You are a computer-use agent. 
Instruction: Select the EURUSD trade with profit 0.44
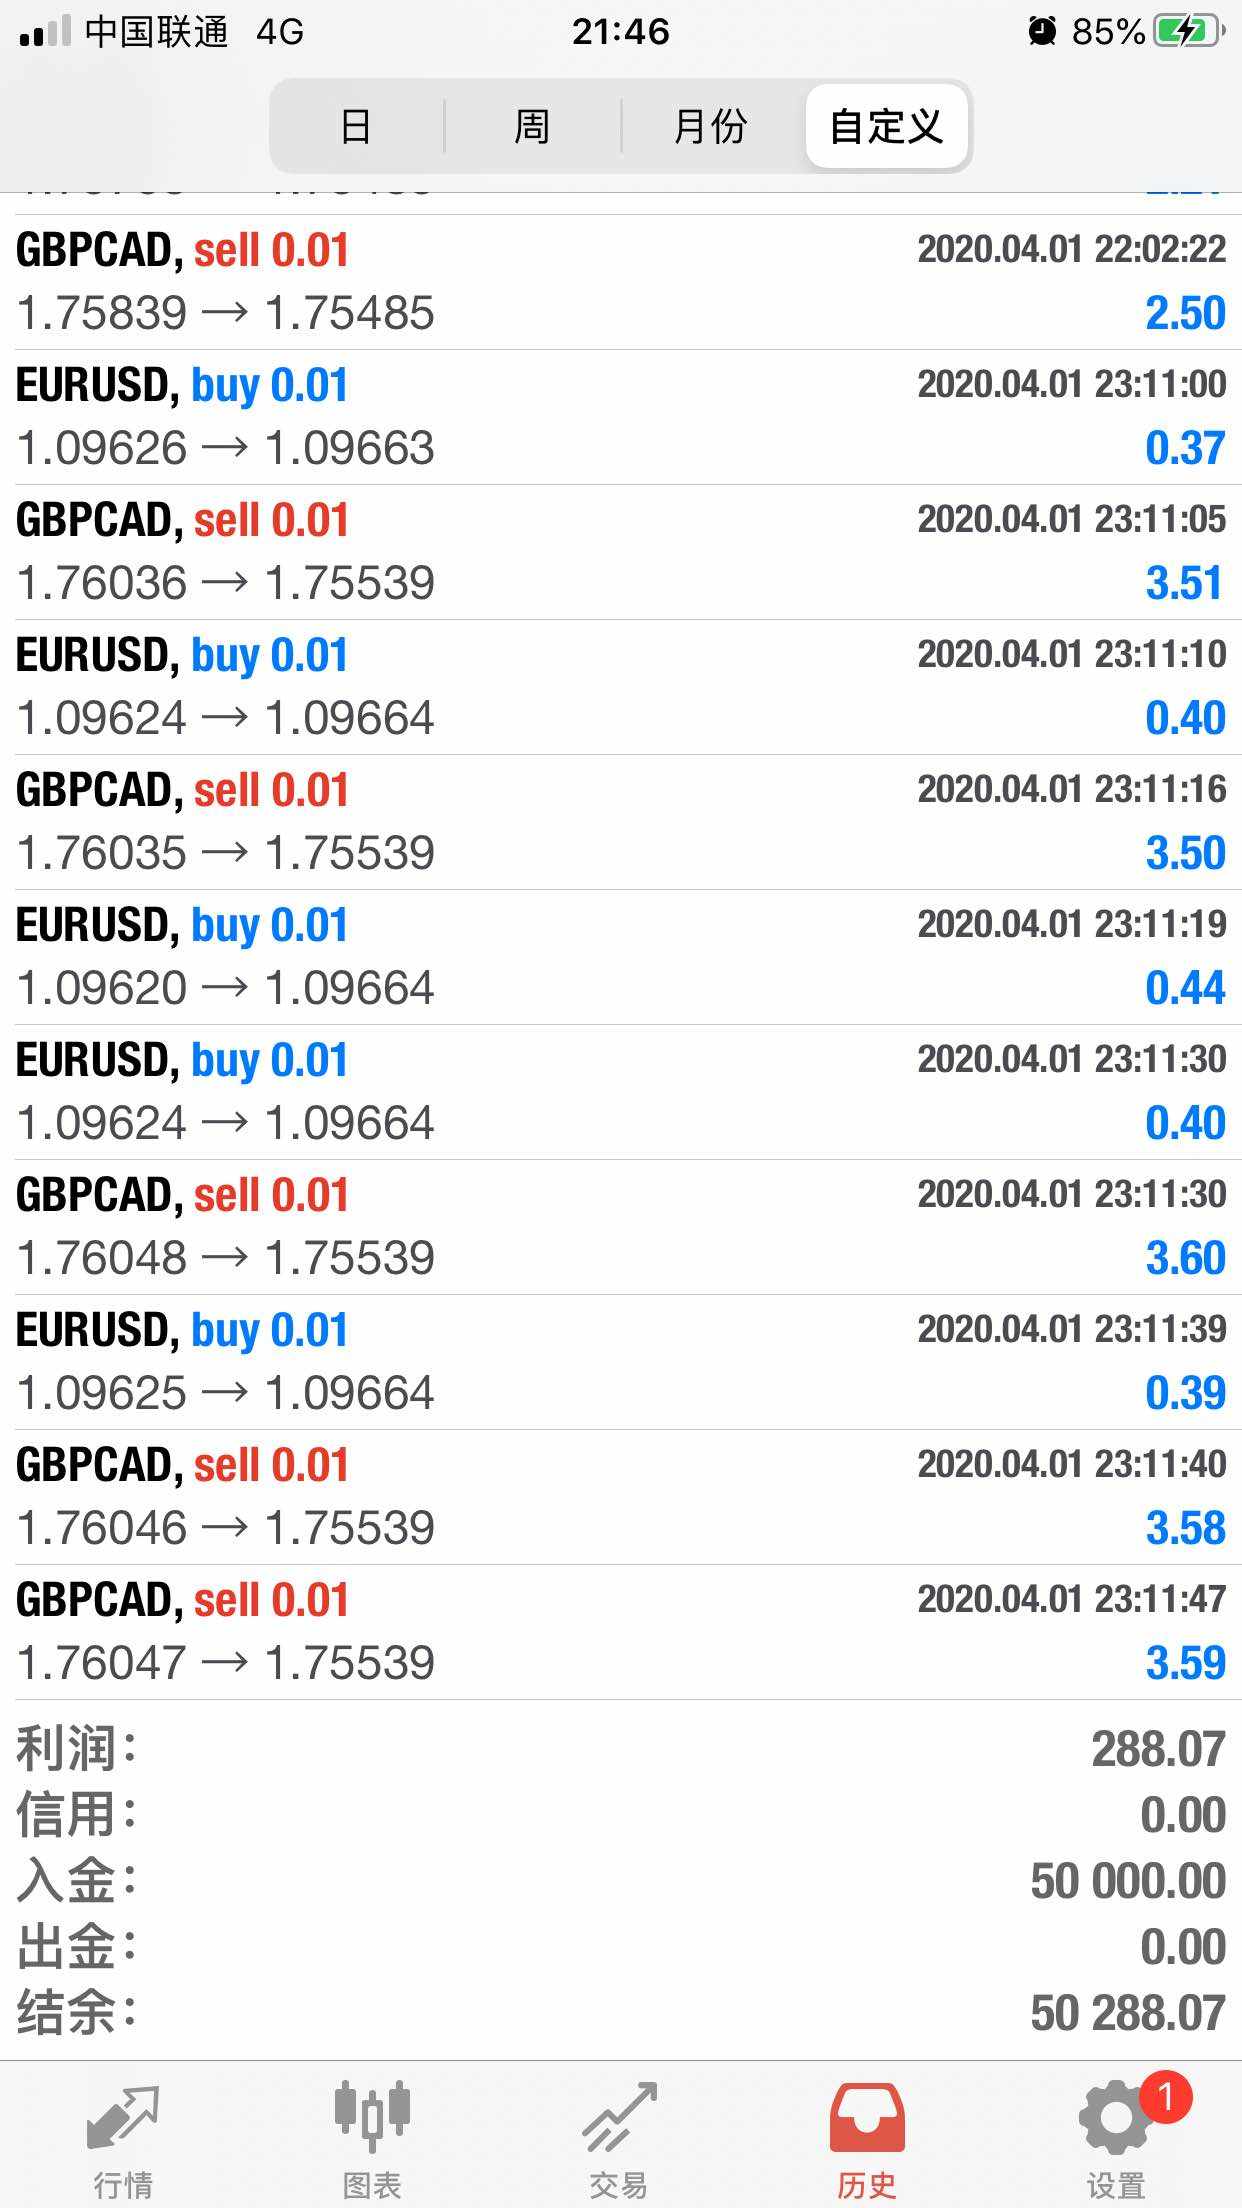pos(621,957)
